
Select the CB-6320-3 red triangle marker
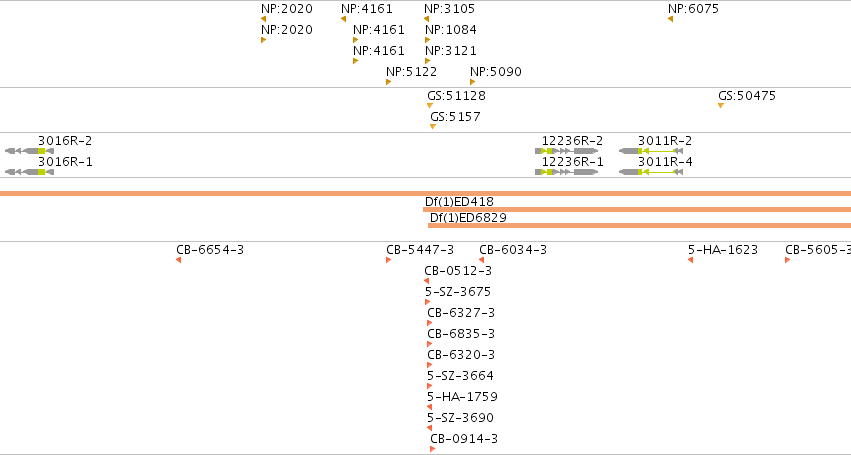click(430, 365)
